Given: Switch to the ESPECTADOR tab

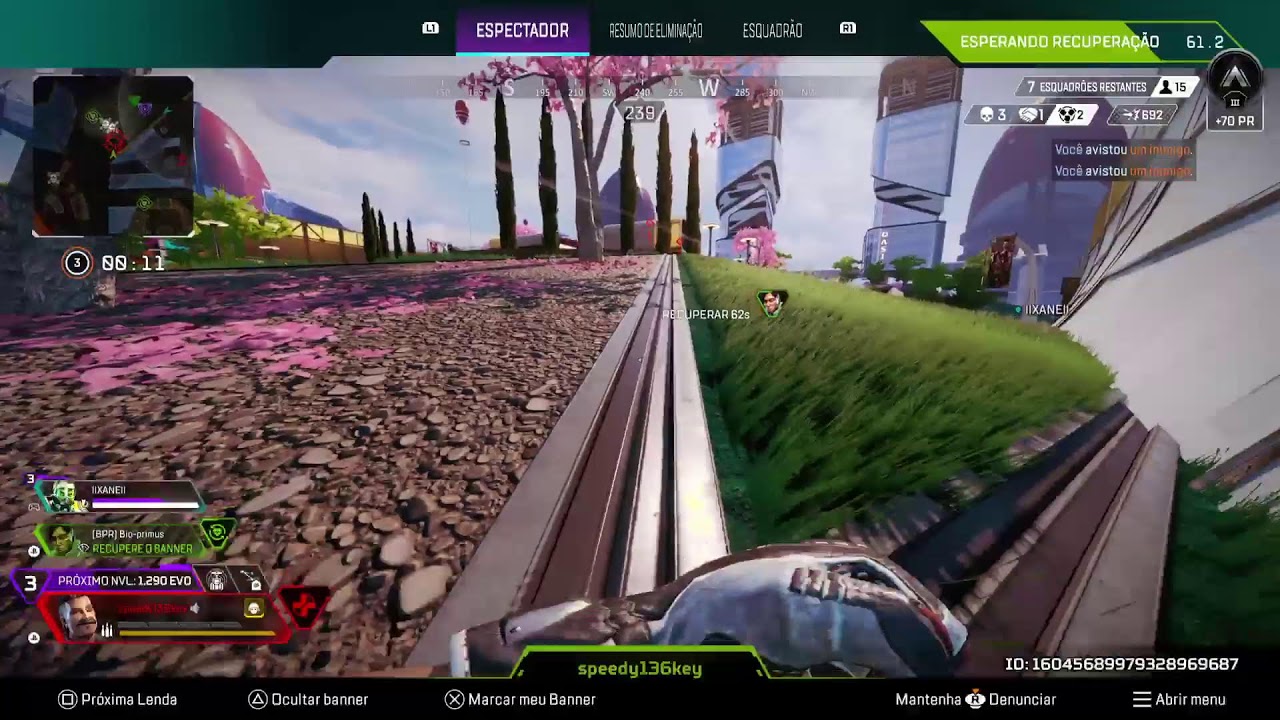Looking at the screenshot, I should pos(522,31).
